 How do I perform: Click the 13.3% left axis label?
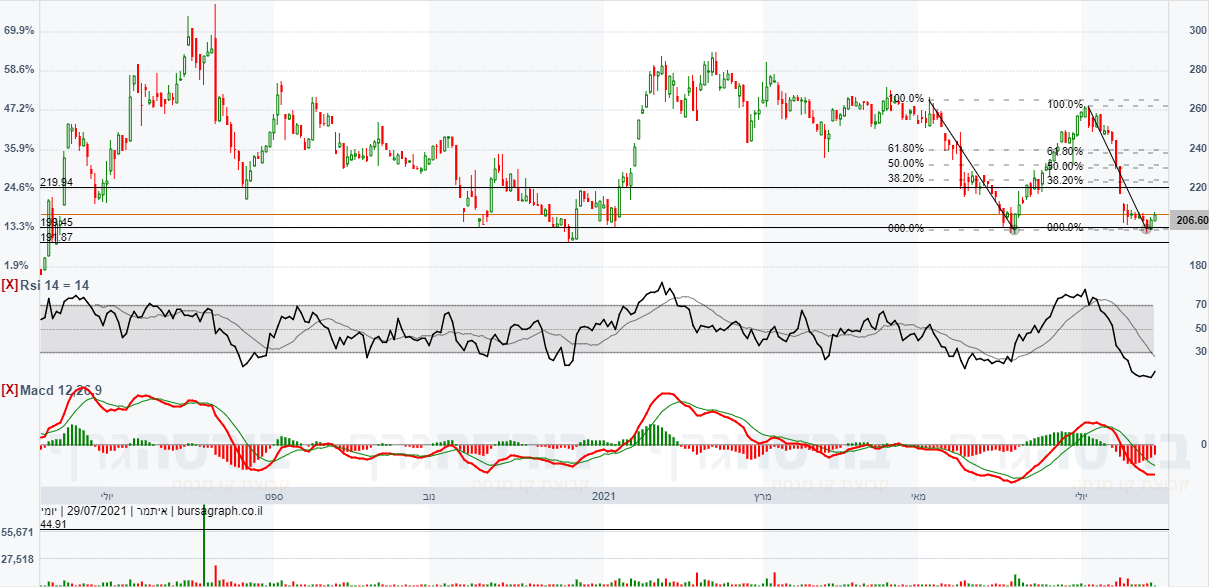(x=20, y=227)
